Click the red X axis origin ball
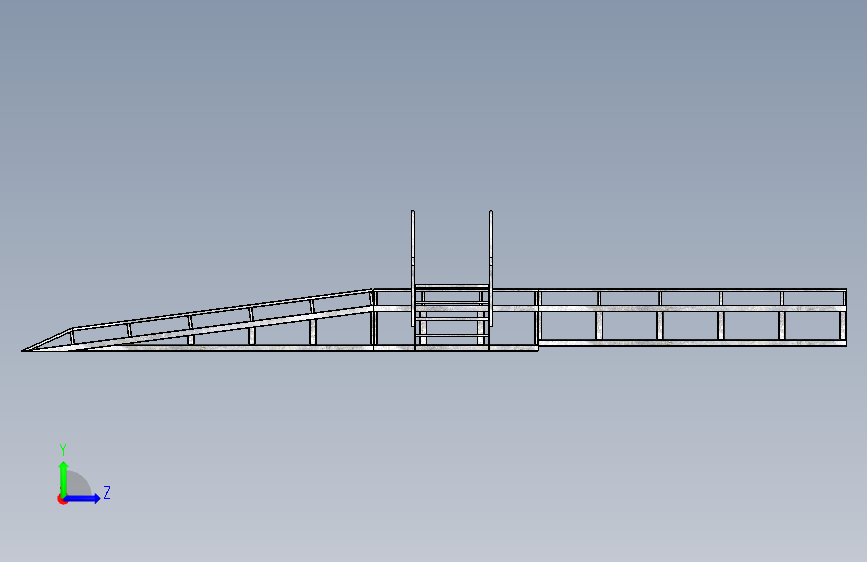Screen dimensions: 867x562 [x=62, y=499]
